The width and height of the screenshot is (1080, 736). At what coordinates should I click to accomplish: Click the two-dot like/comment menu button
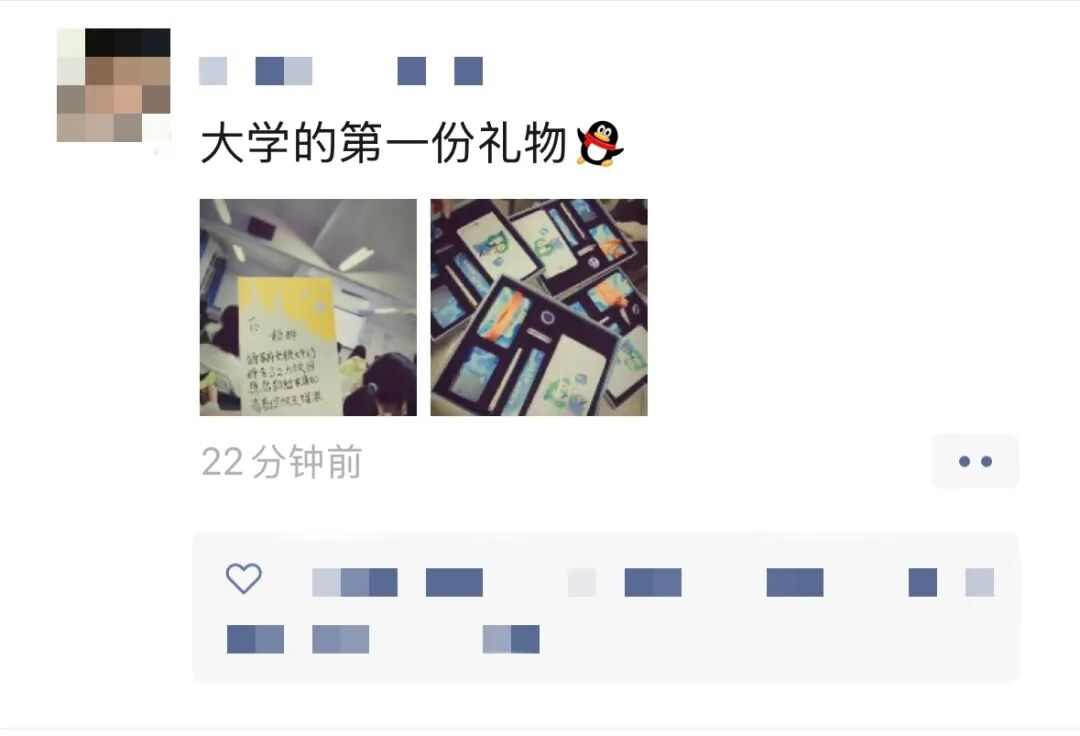coord(975,461)
